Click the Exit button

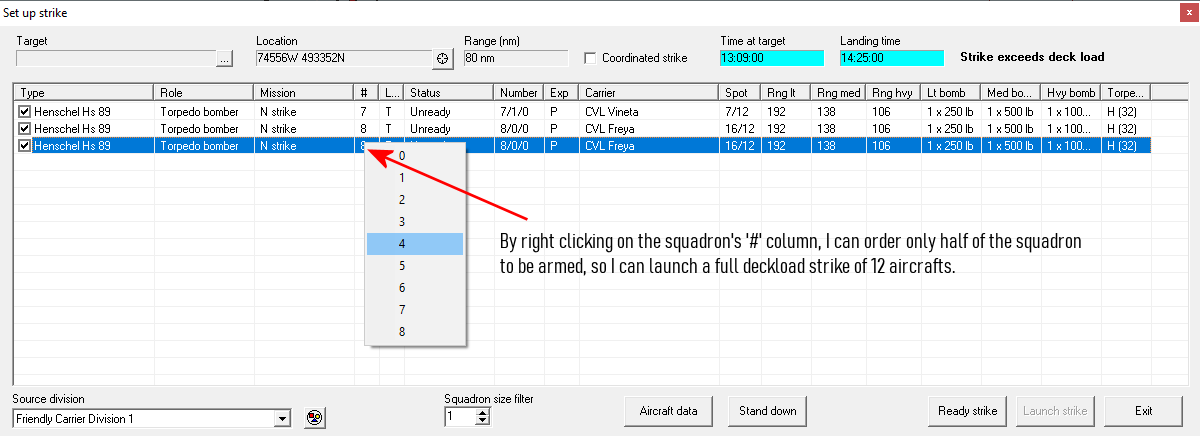point(1144,411)
